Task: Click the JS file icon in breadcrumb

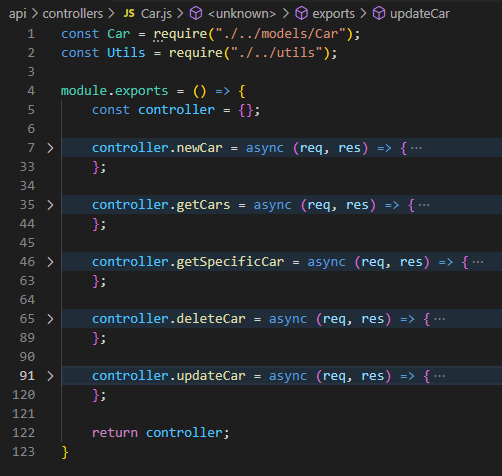Action: 129,13
